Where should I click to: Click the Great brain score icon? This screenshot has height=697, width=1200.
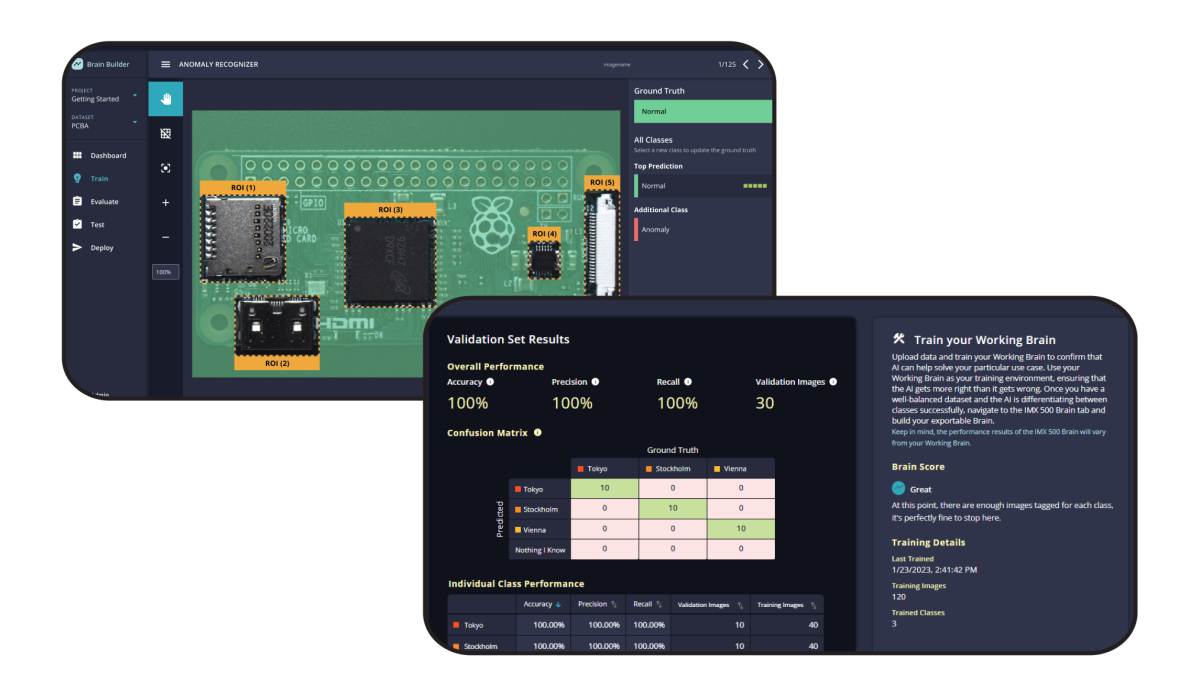click(x=899, y=488)
